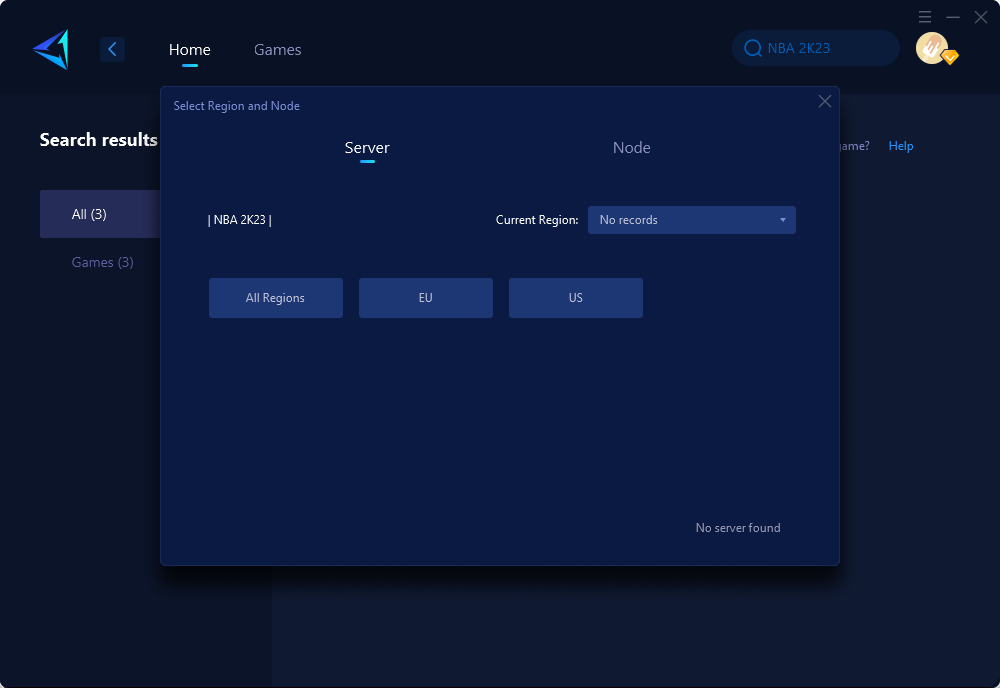Close the application window
This screenshot has width=1000, height=688.
[981, 17]
